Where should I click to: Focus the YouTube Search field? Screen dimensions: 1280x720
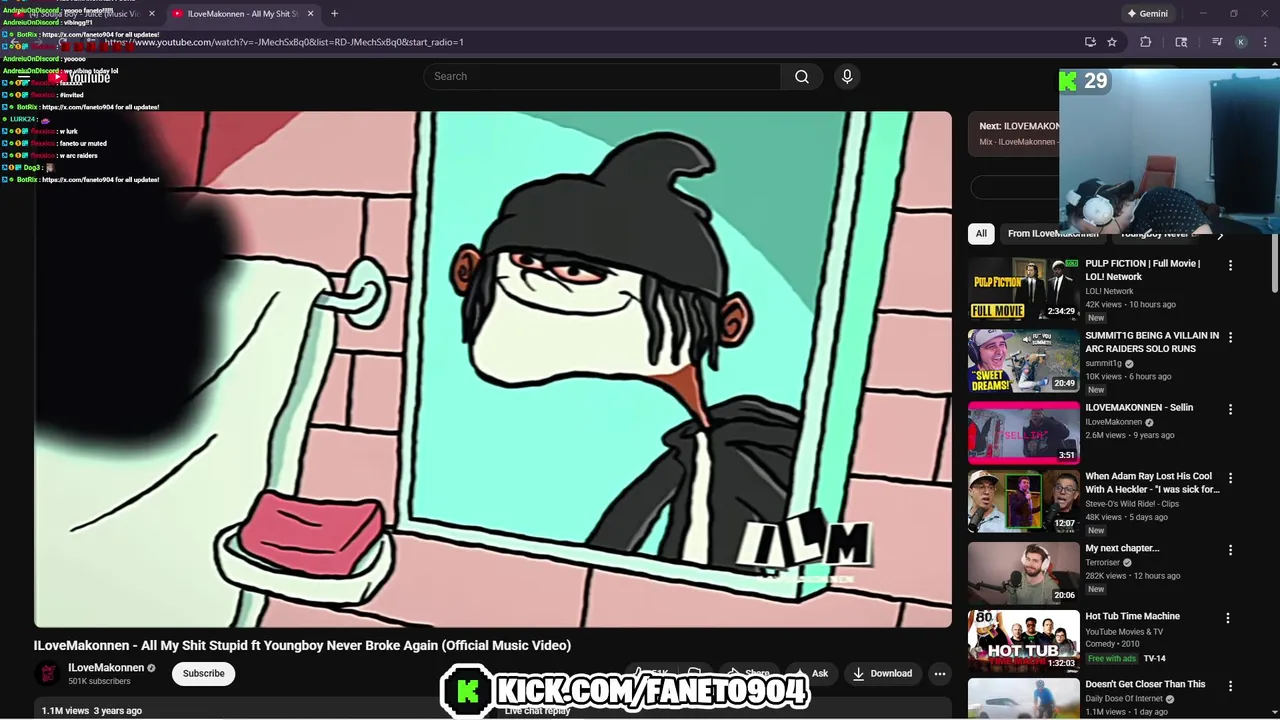coord(602,76)
